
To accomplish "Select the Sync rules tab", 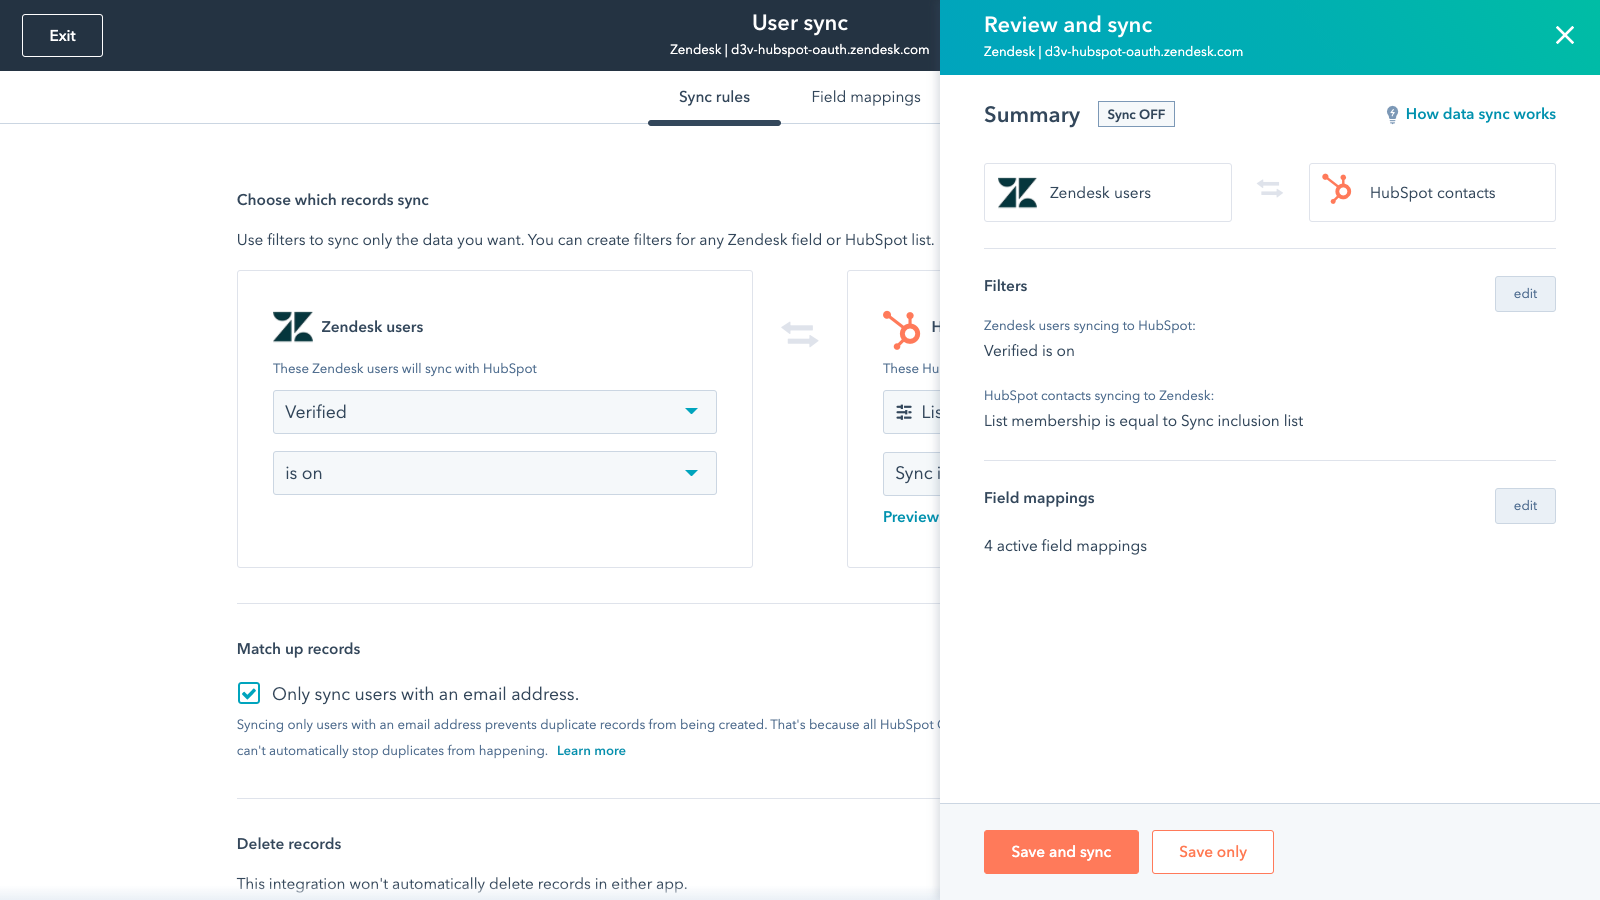I will pyautogui.click(x=714, y=97).
